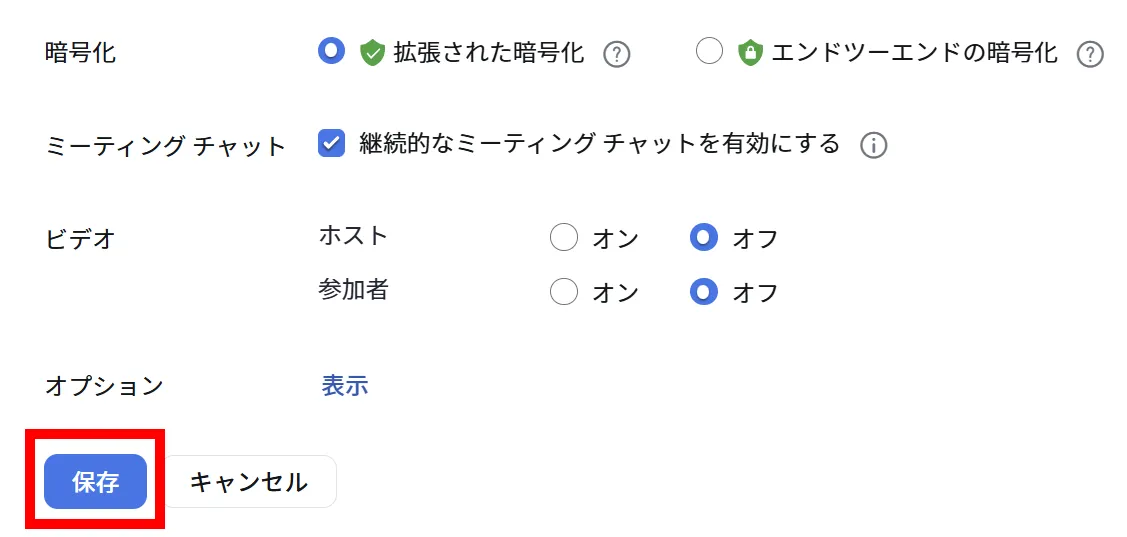Viewport: 1127px width, 537px height.
Task: Select the 拡張された暗号化 radio button
Action: [331, 51]
